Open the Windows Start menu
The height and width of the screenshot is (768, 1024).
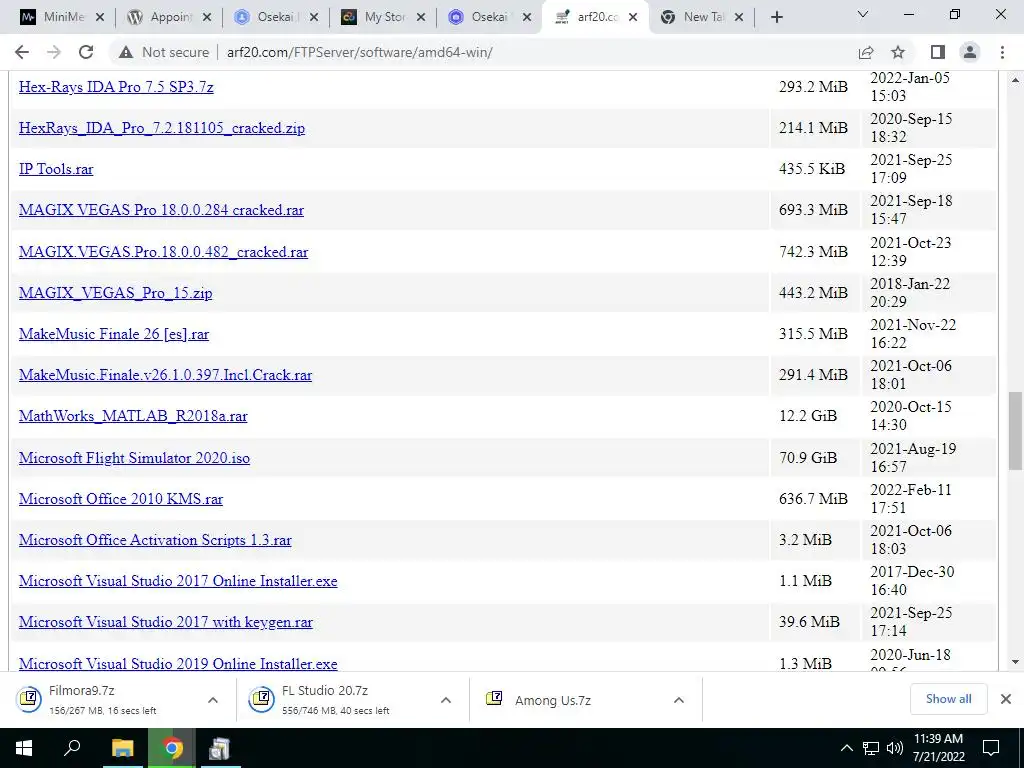(24, 748)
